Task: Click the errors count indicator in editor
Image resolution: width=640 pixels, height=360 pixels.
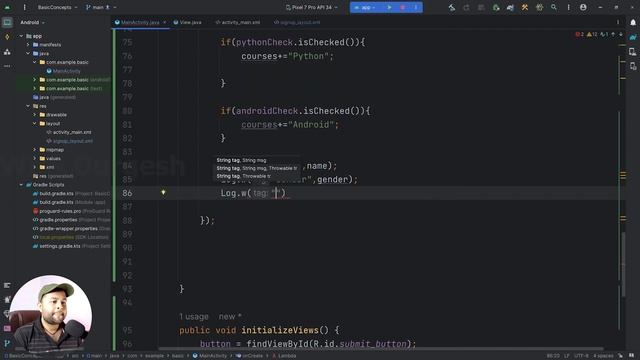Action: click(x=580, y=34)
